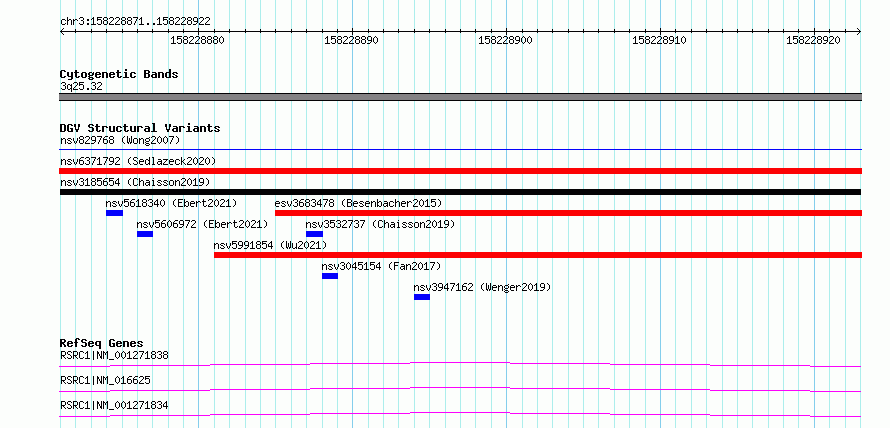The width and height of the screenshot is (890, 428).
Task: Open the nsv3185654 (Chaisson2019) label
Action: pos(135,182)
